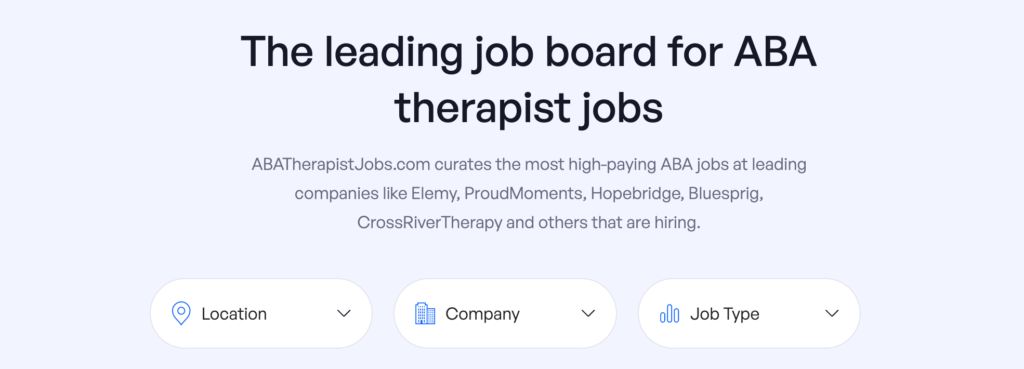The height and width of the screenshot is (369, 1024).
Task: Select the 'Location' label text
Action: click(x=234, y=314)
